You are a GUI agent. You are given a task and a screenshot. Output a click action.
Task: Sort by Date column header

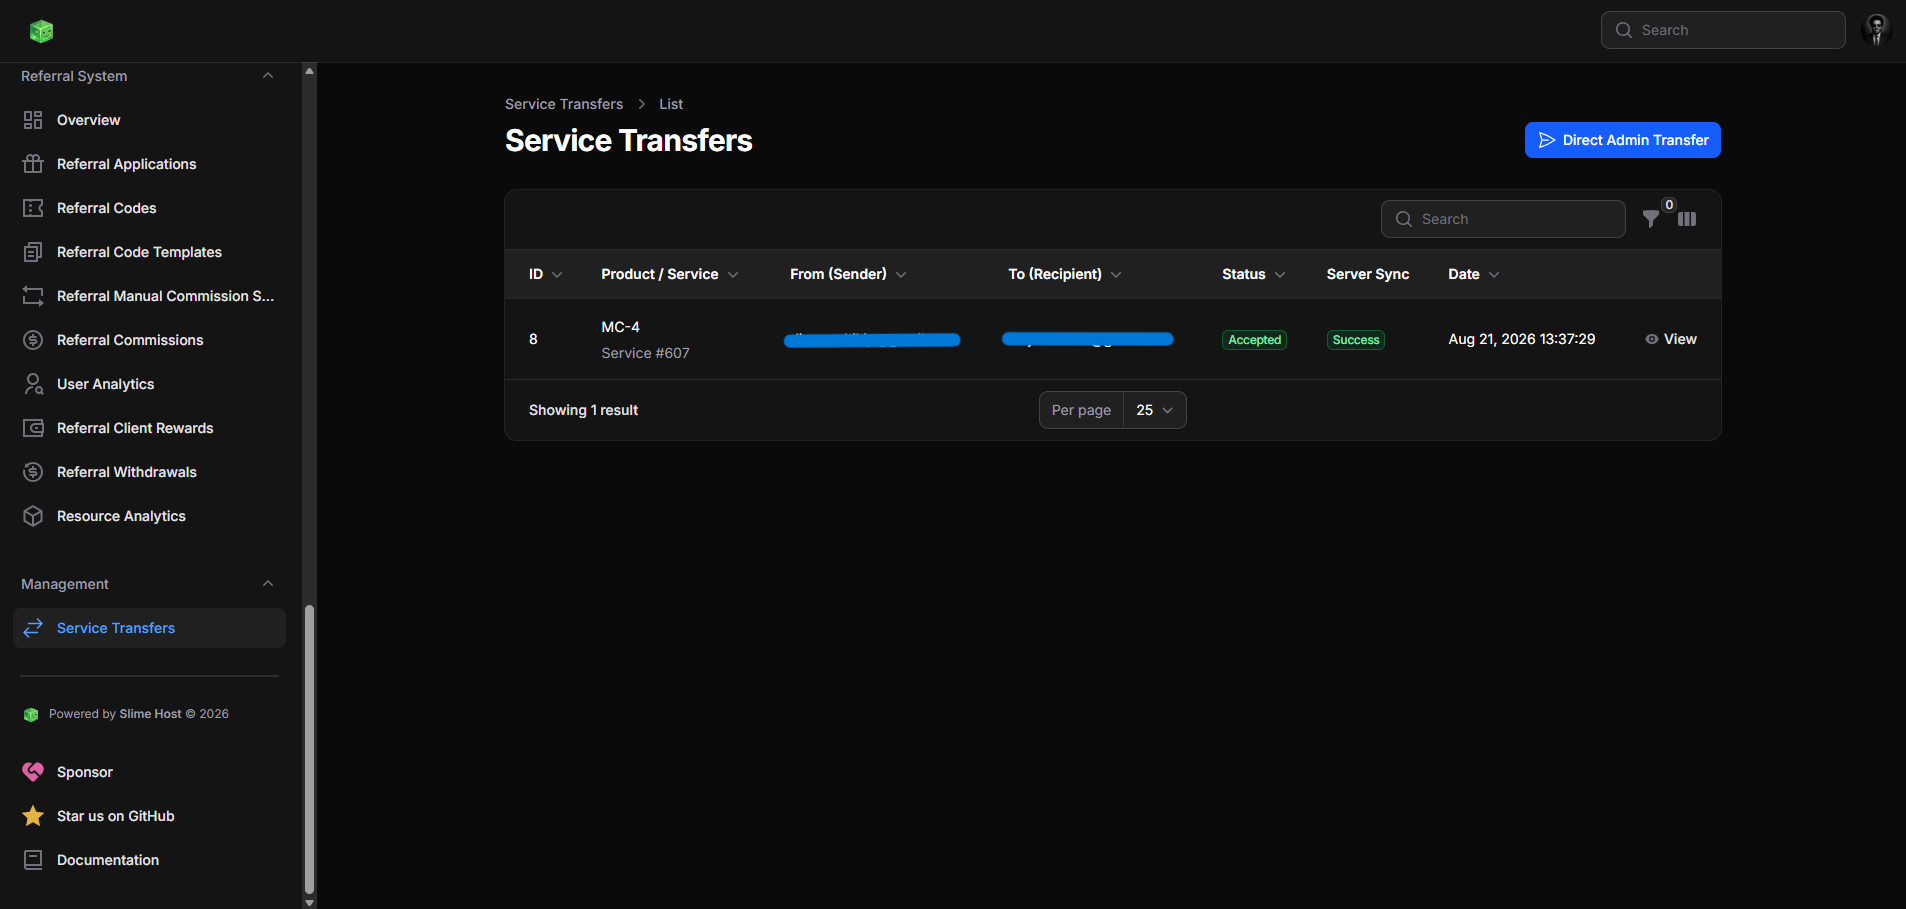pos(1474,274)
